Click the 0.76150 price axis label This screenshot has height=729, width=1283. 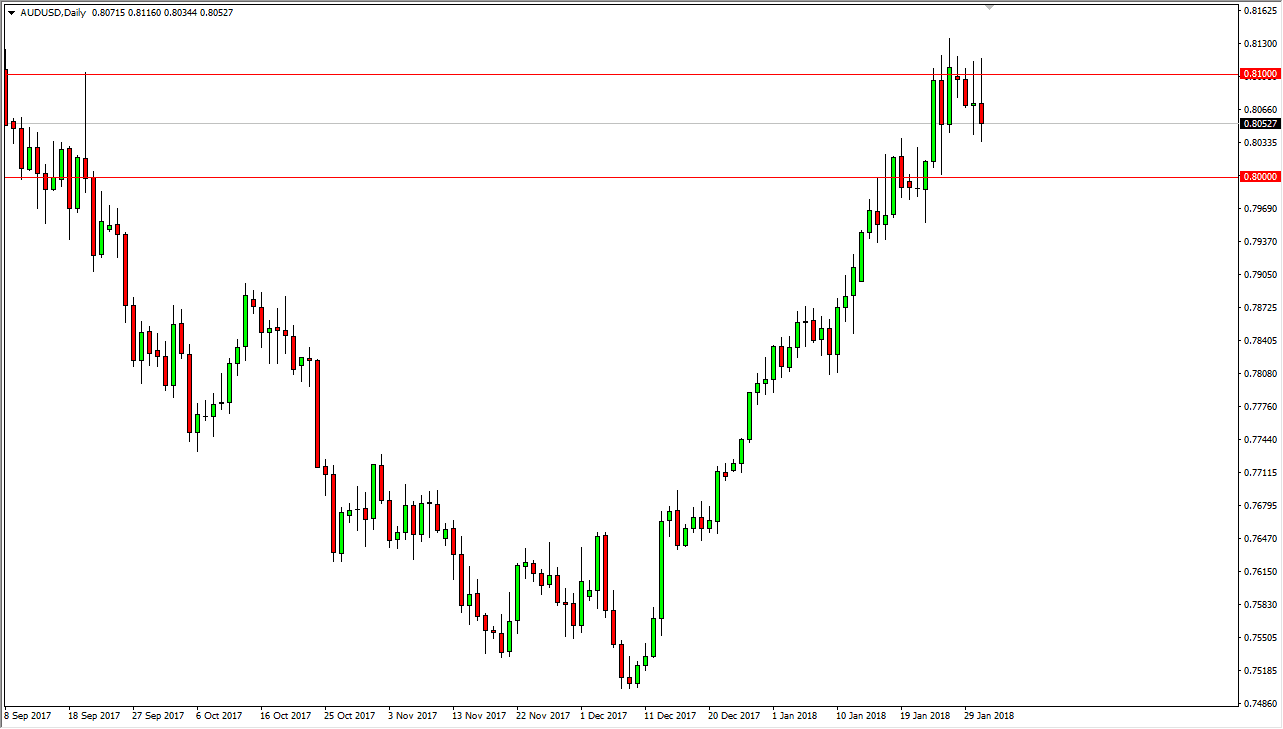pos(1259,572)
